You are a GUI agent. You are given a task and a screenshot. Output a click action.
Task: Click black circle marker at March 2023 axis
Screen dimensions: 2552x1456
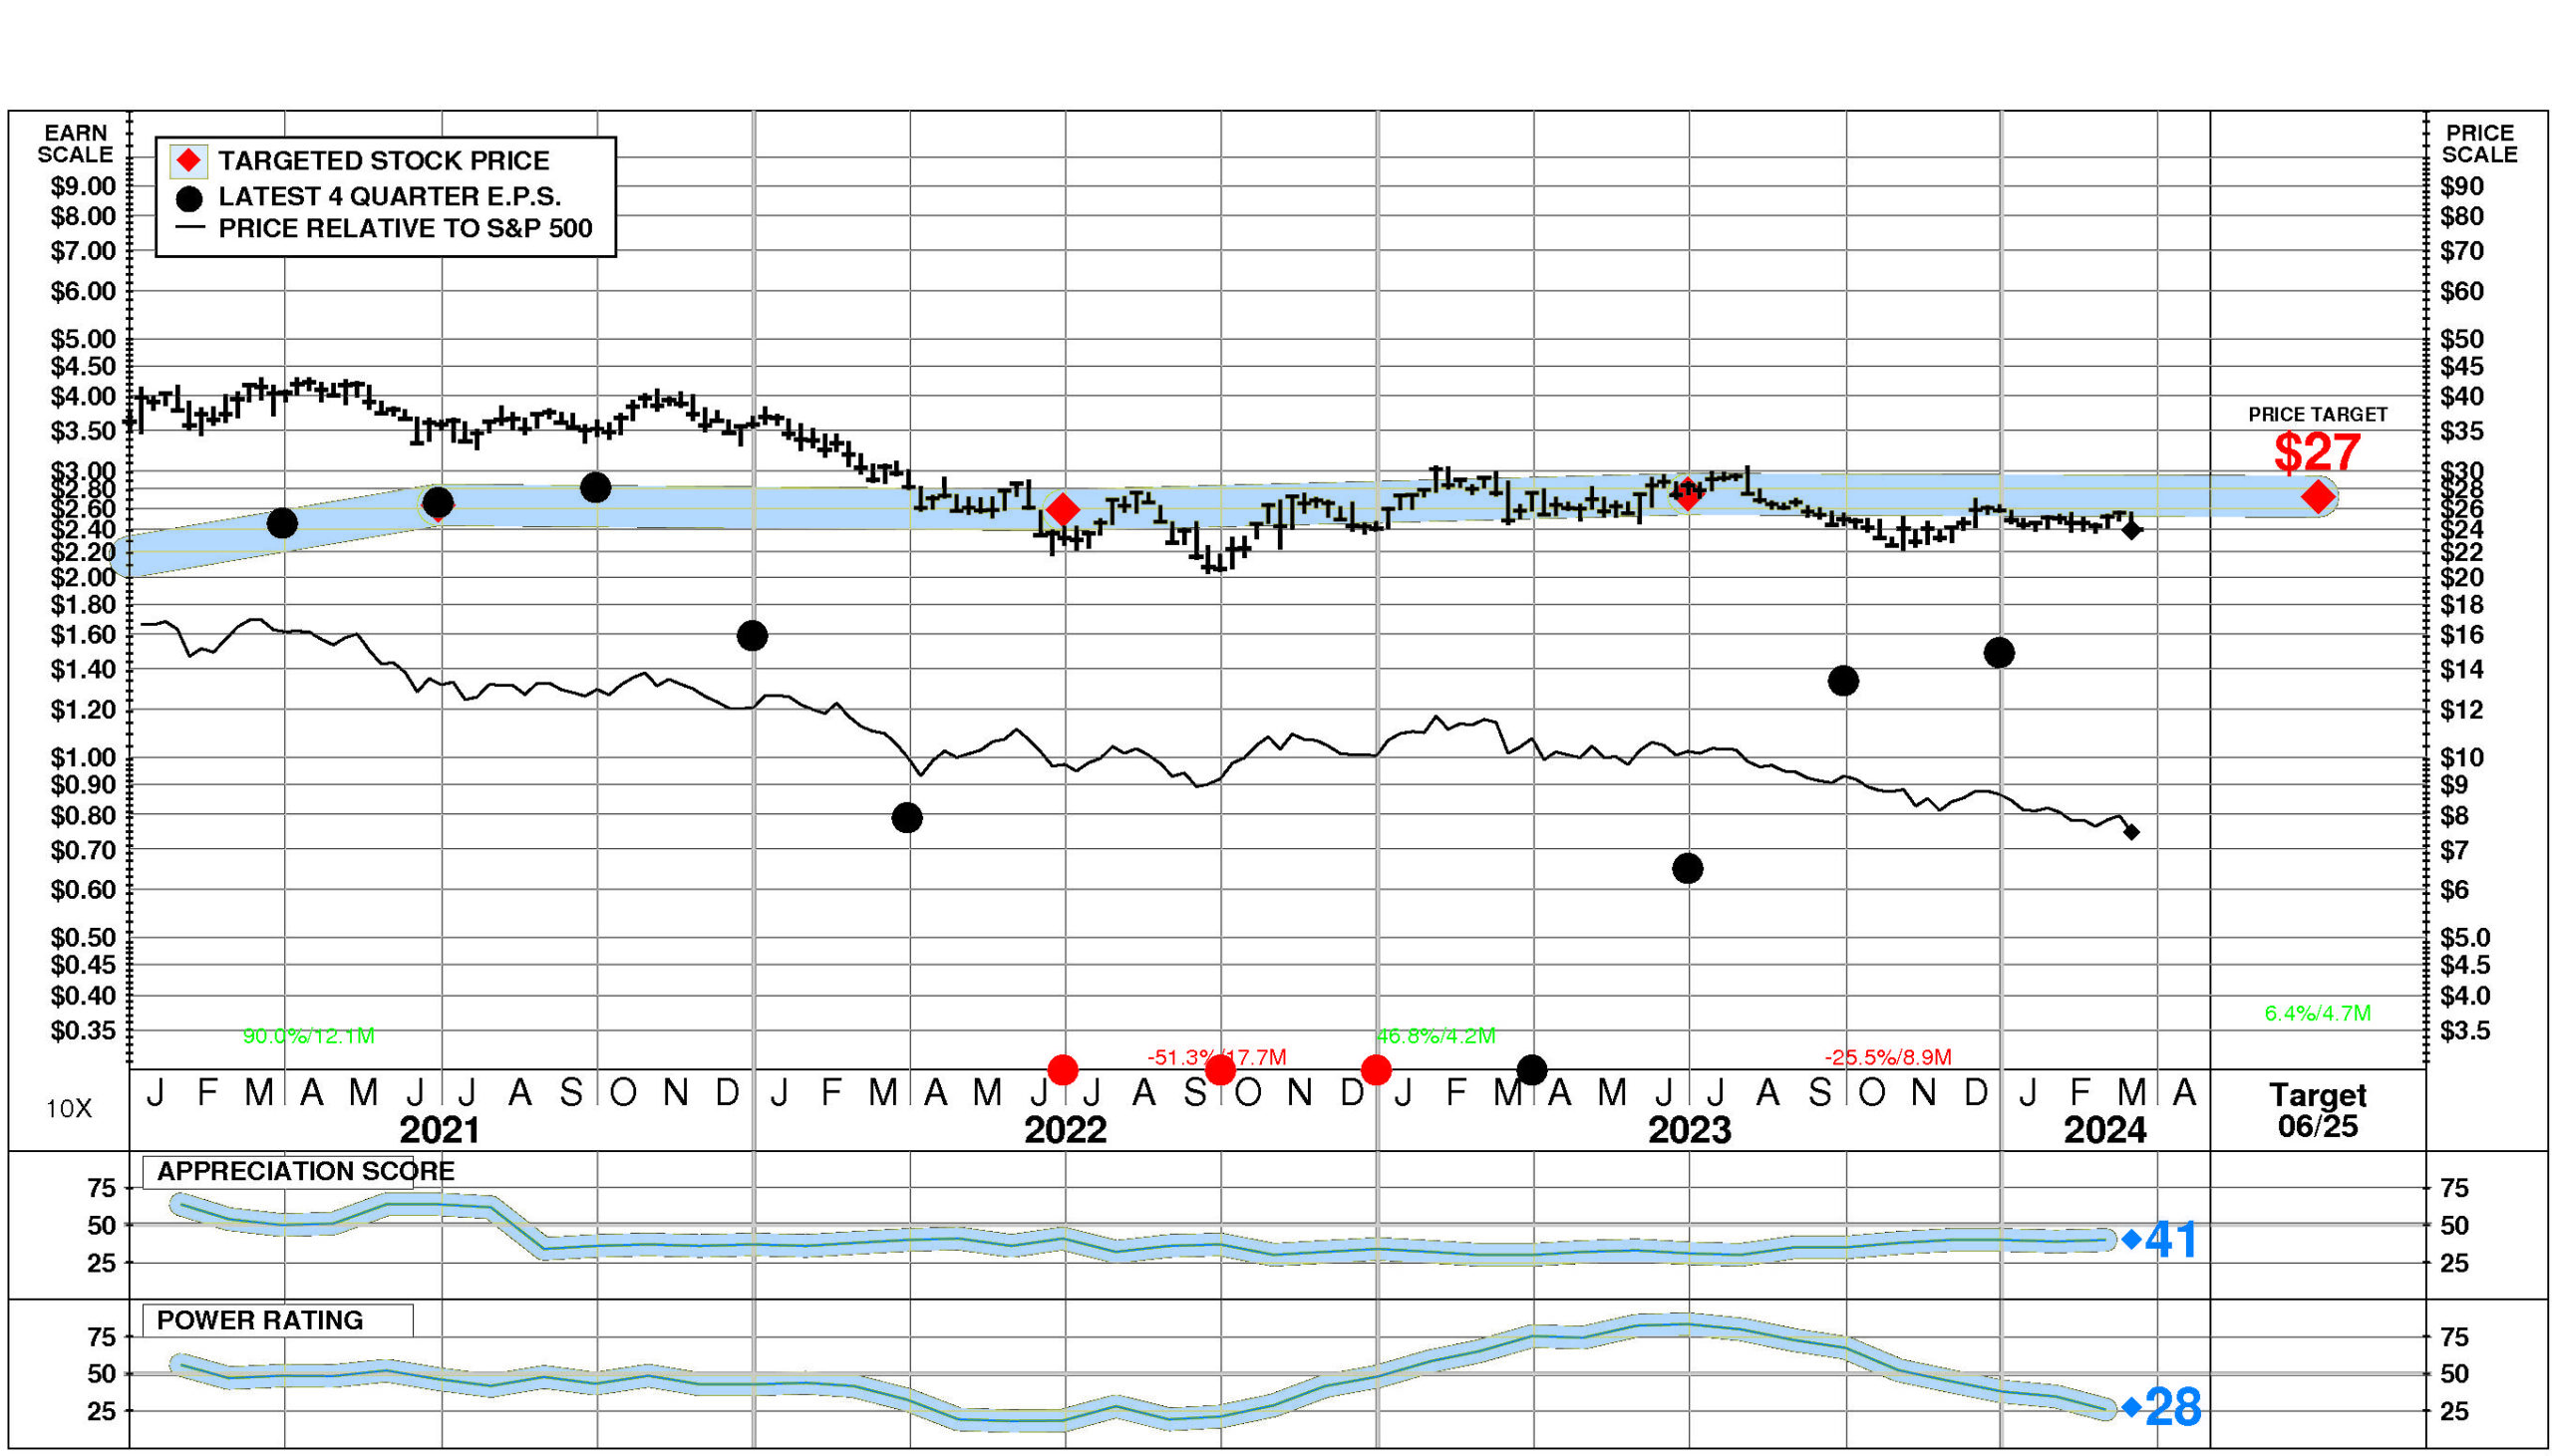[1531, 1070]
